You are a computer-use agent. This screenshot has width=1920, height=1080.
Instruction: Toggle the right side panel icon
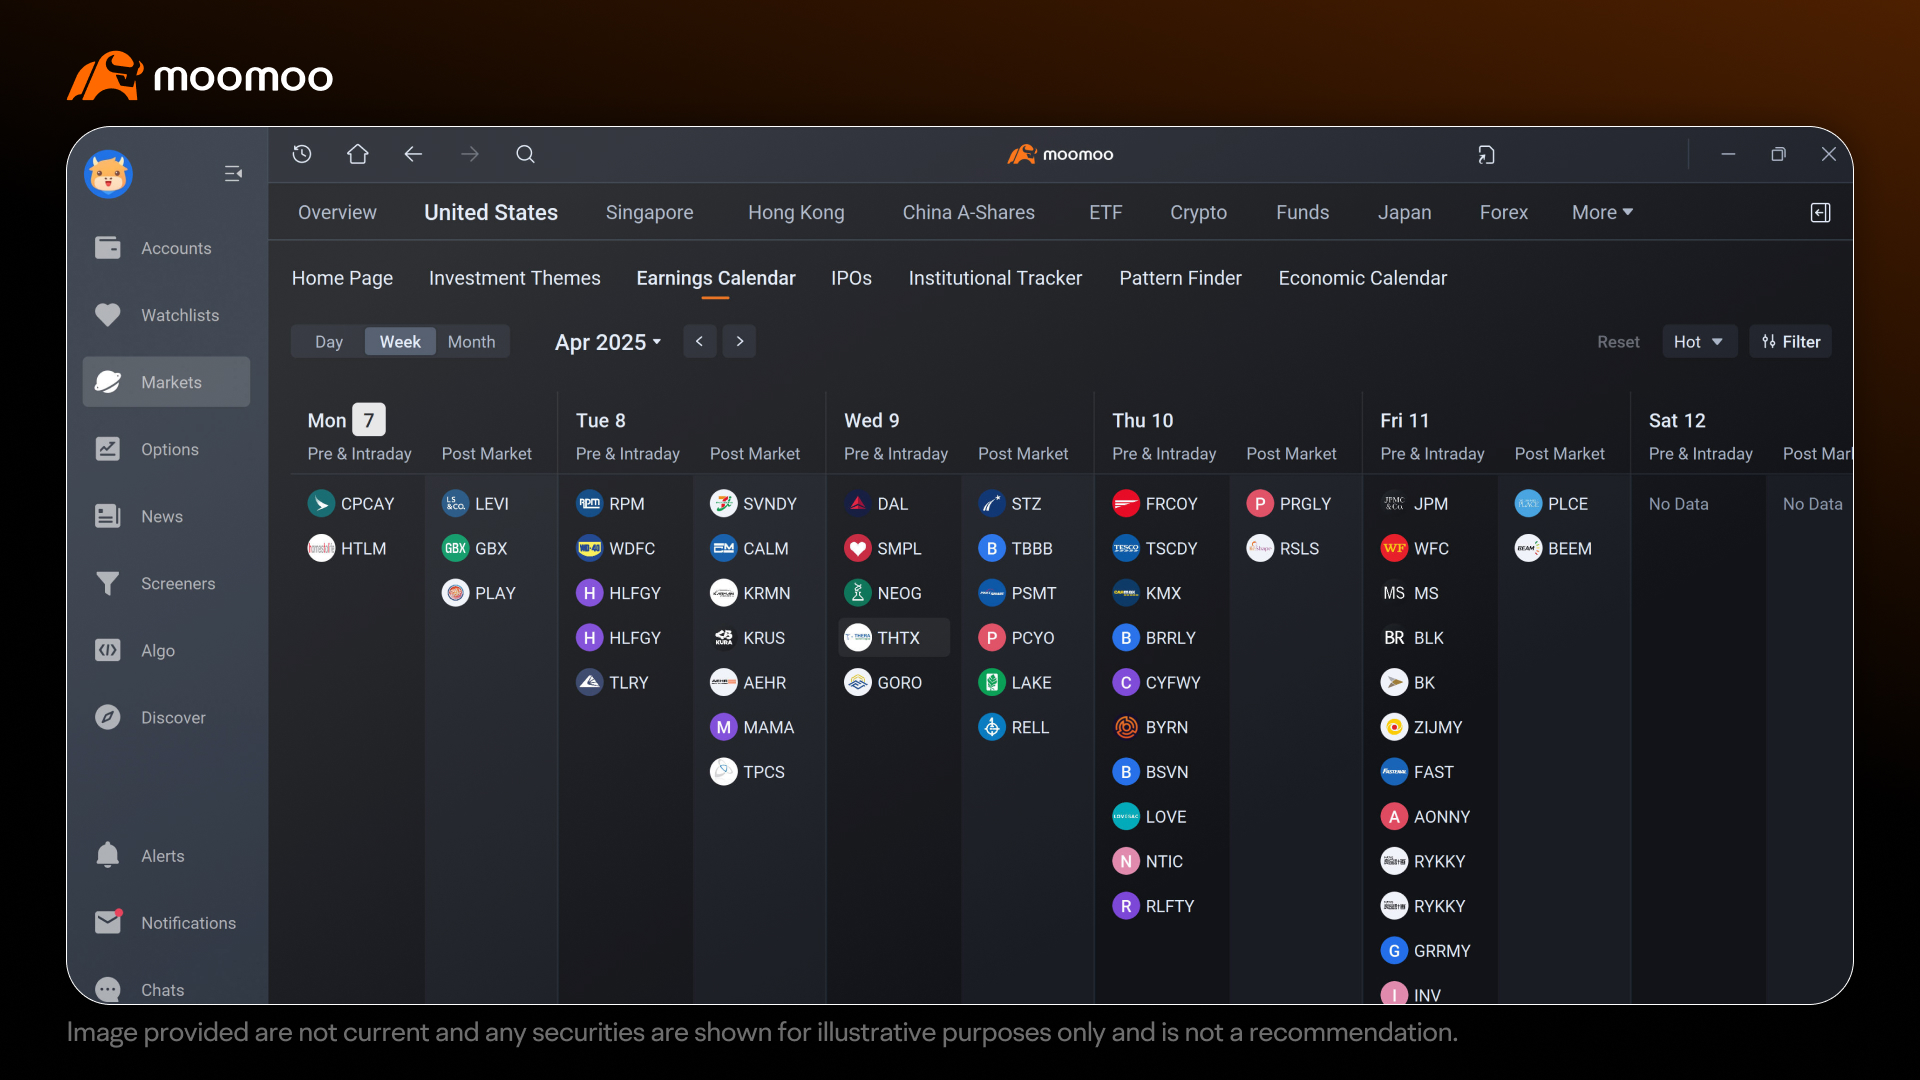(x=1820, y=212)
